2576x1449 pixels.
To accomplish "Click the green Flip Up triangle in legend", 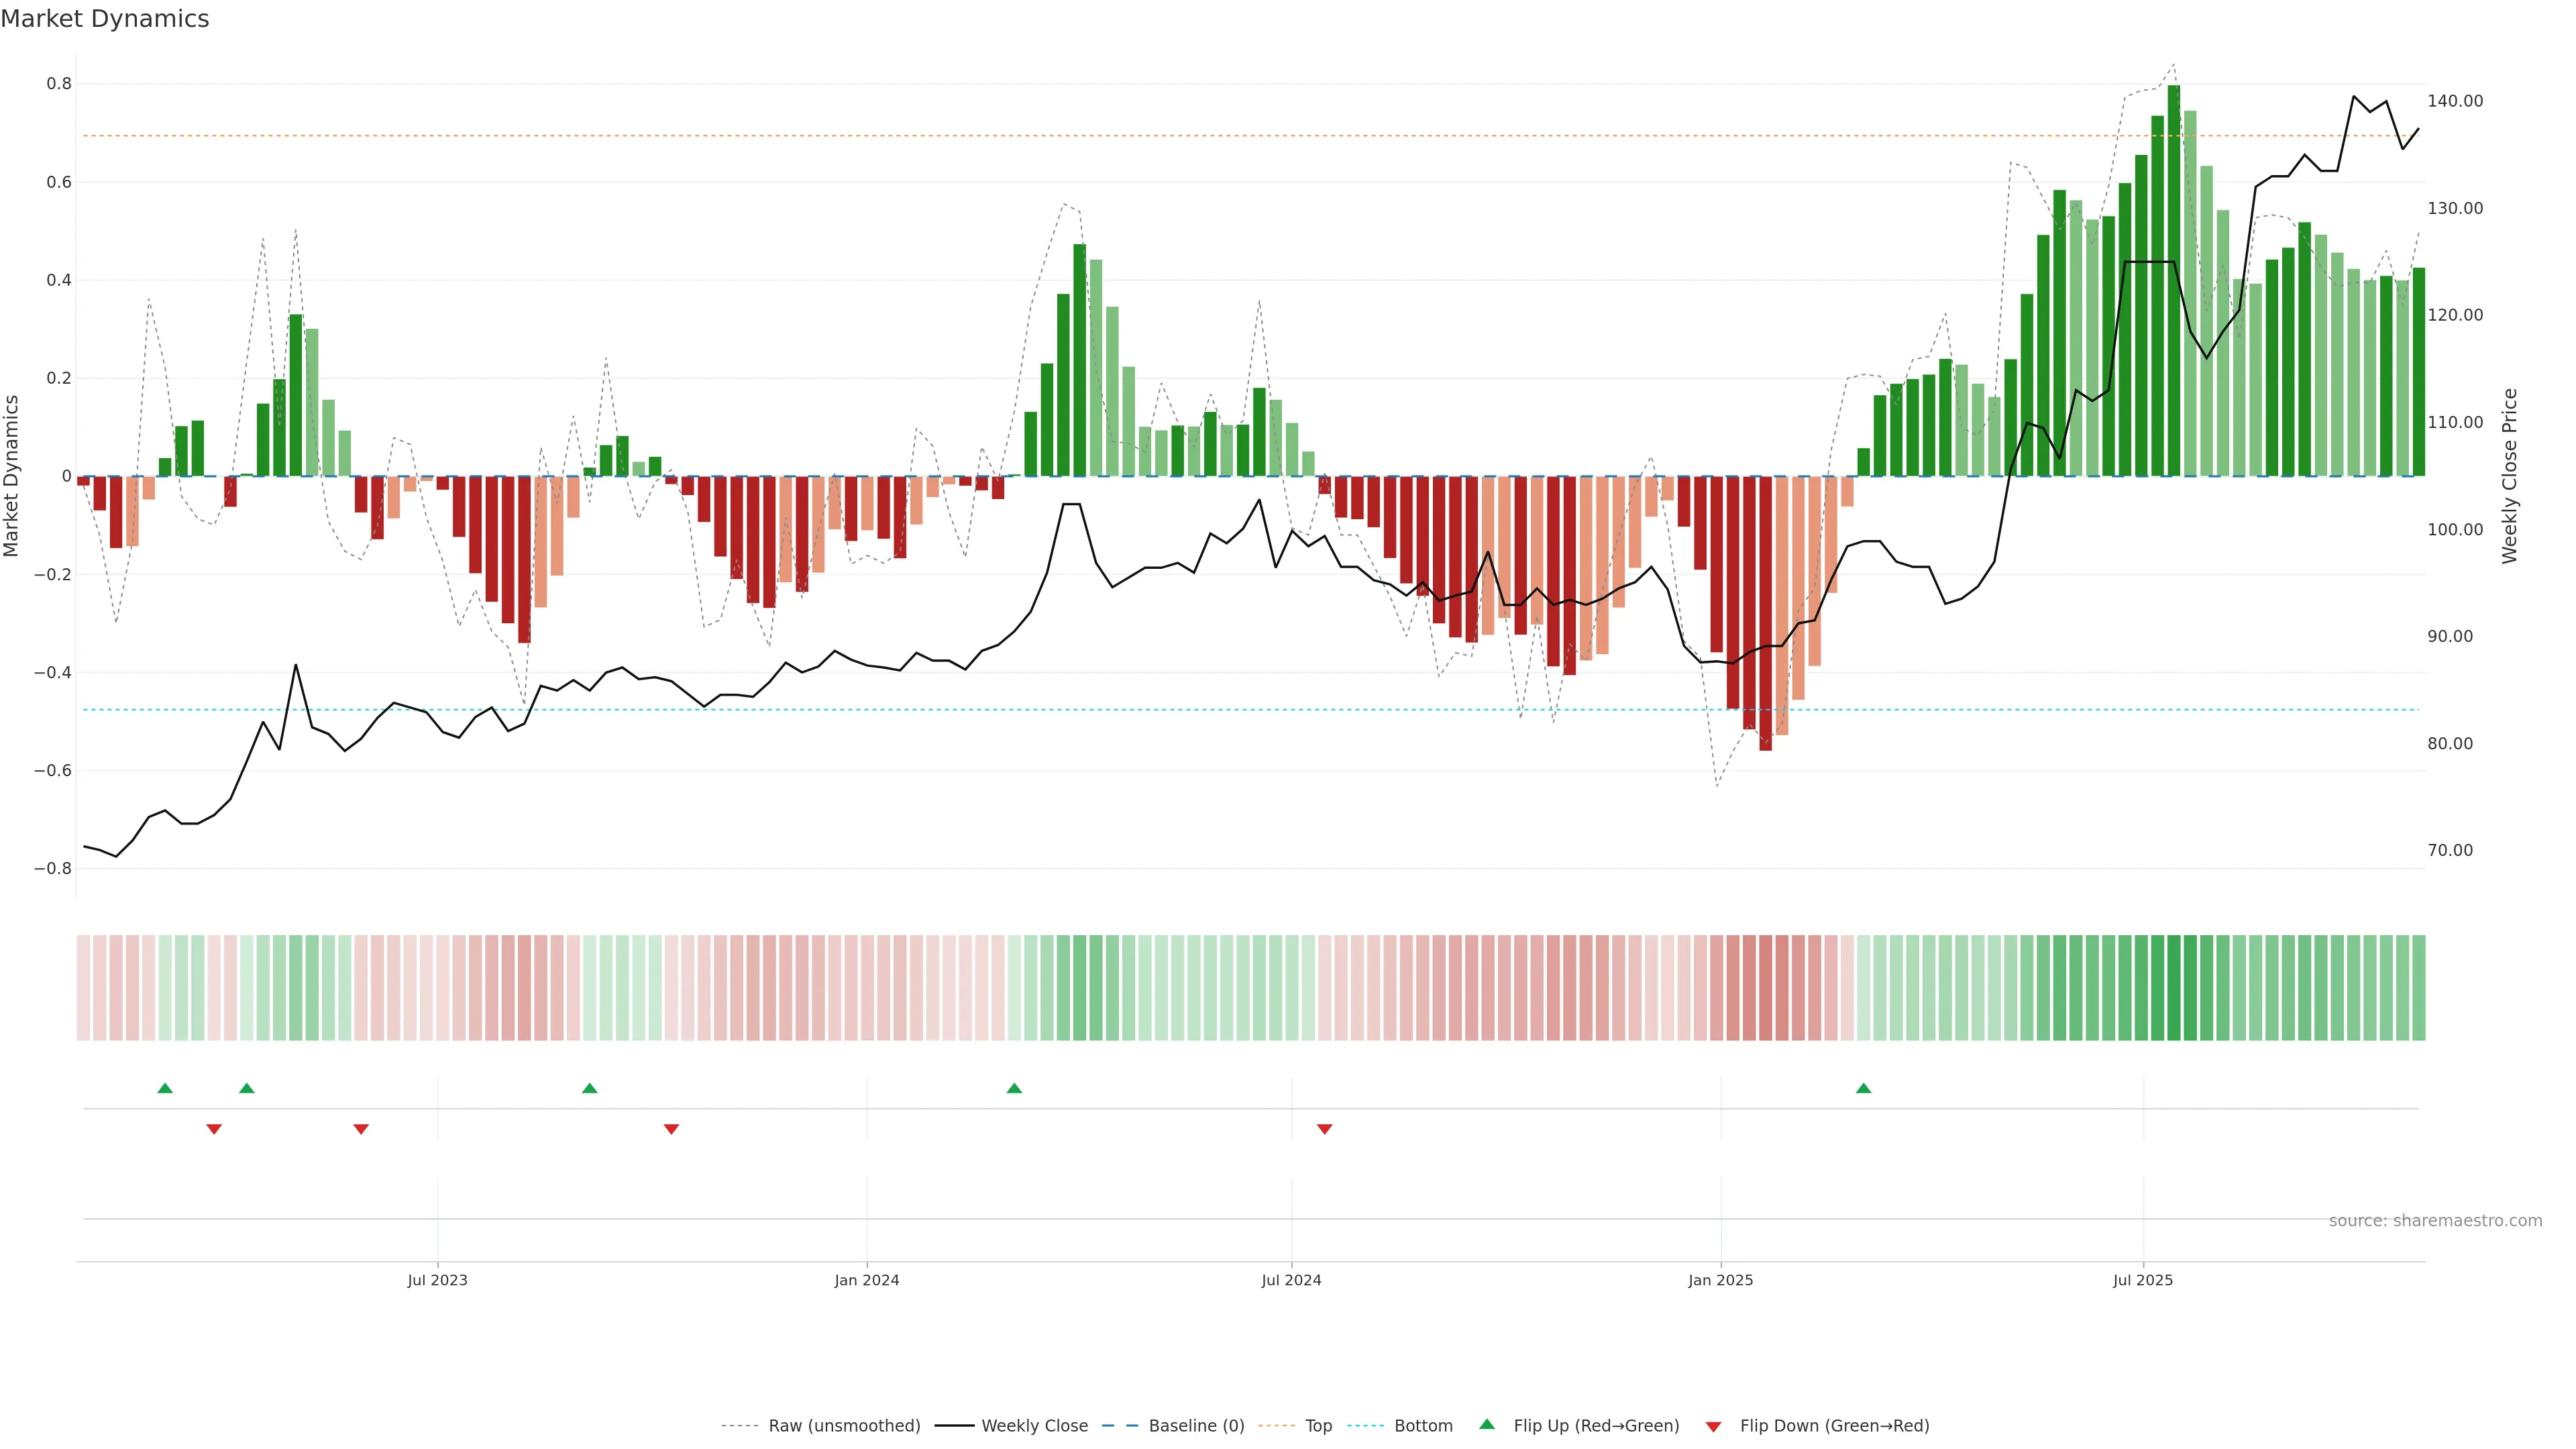I will click(x=1487, y=1424).
